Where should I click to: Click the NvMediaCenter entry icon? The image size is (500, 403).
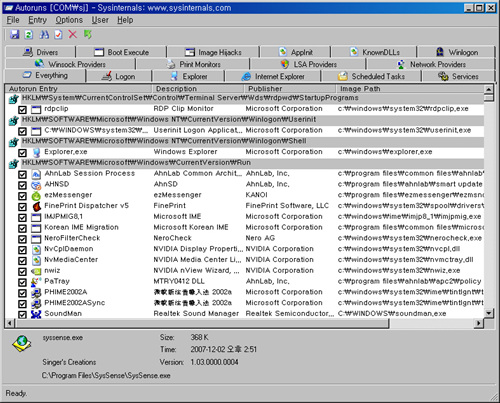pos(36,260)
